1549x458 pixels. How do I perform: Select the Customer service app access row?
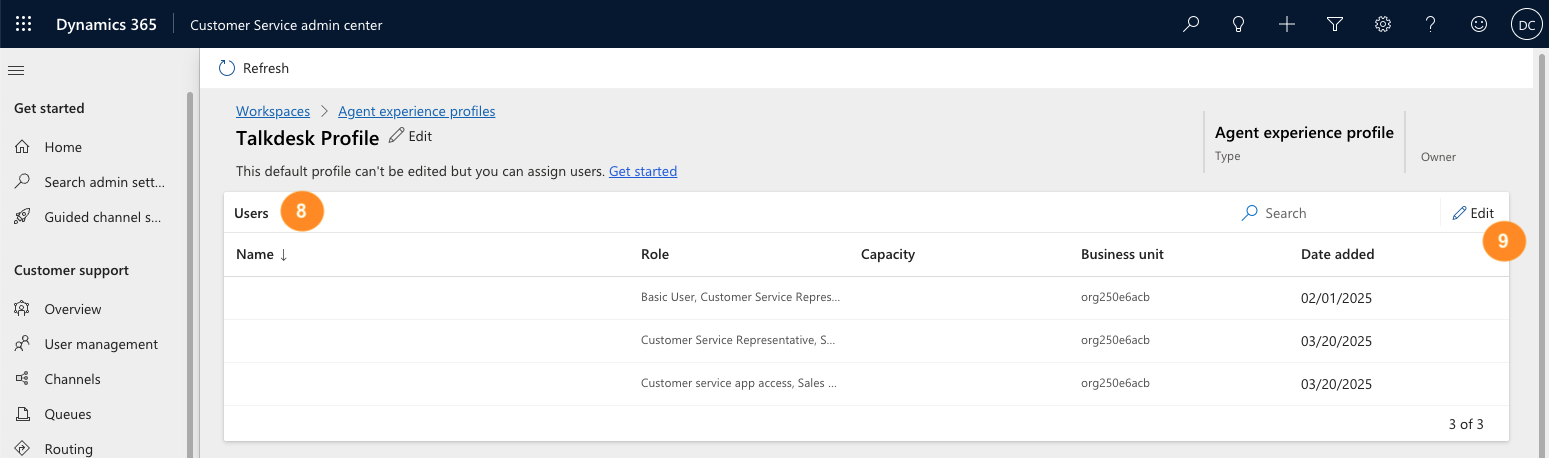click(866, 384)
